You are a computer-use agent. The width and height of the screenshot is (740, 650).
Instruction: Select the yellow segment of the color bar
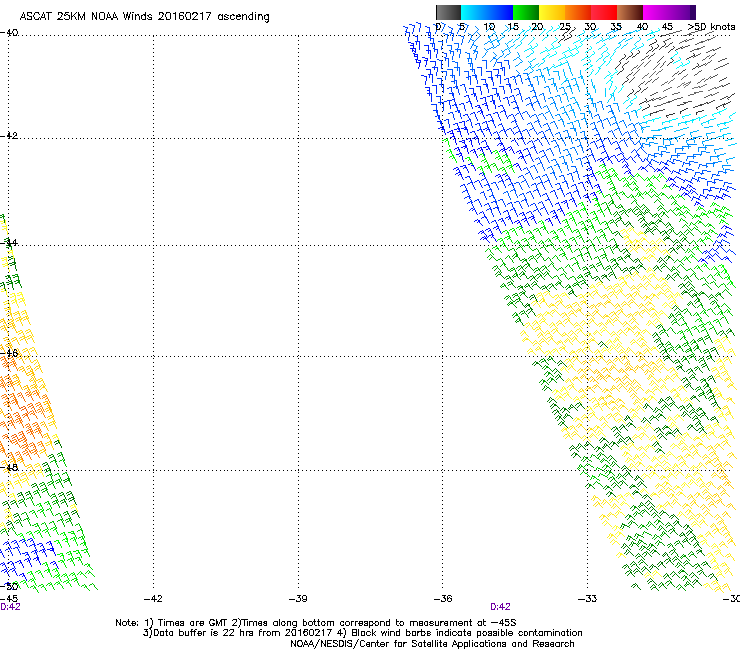[552, 12]
